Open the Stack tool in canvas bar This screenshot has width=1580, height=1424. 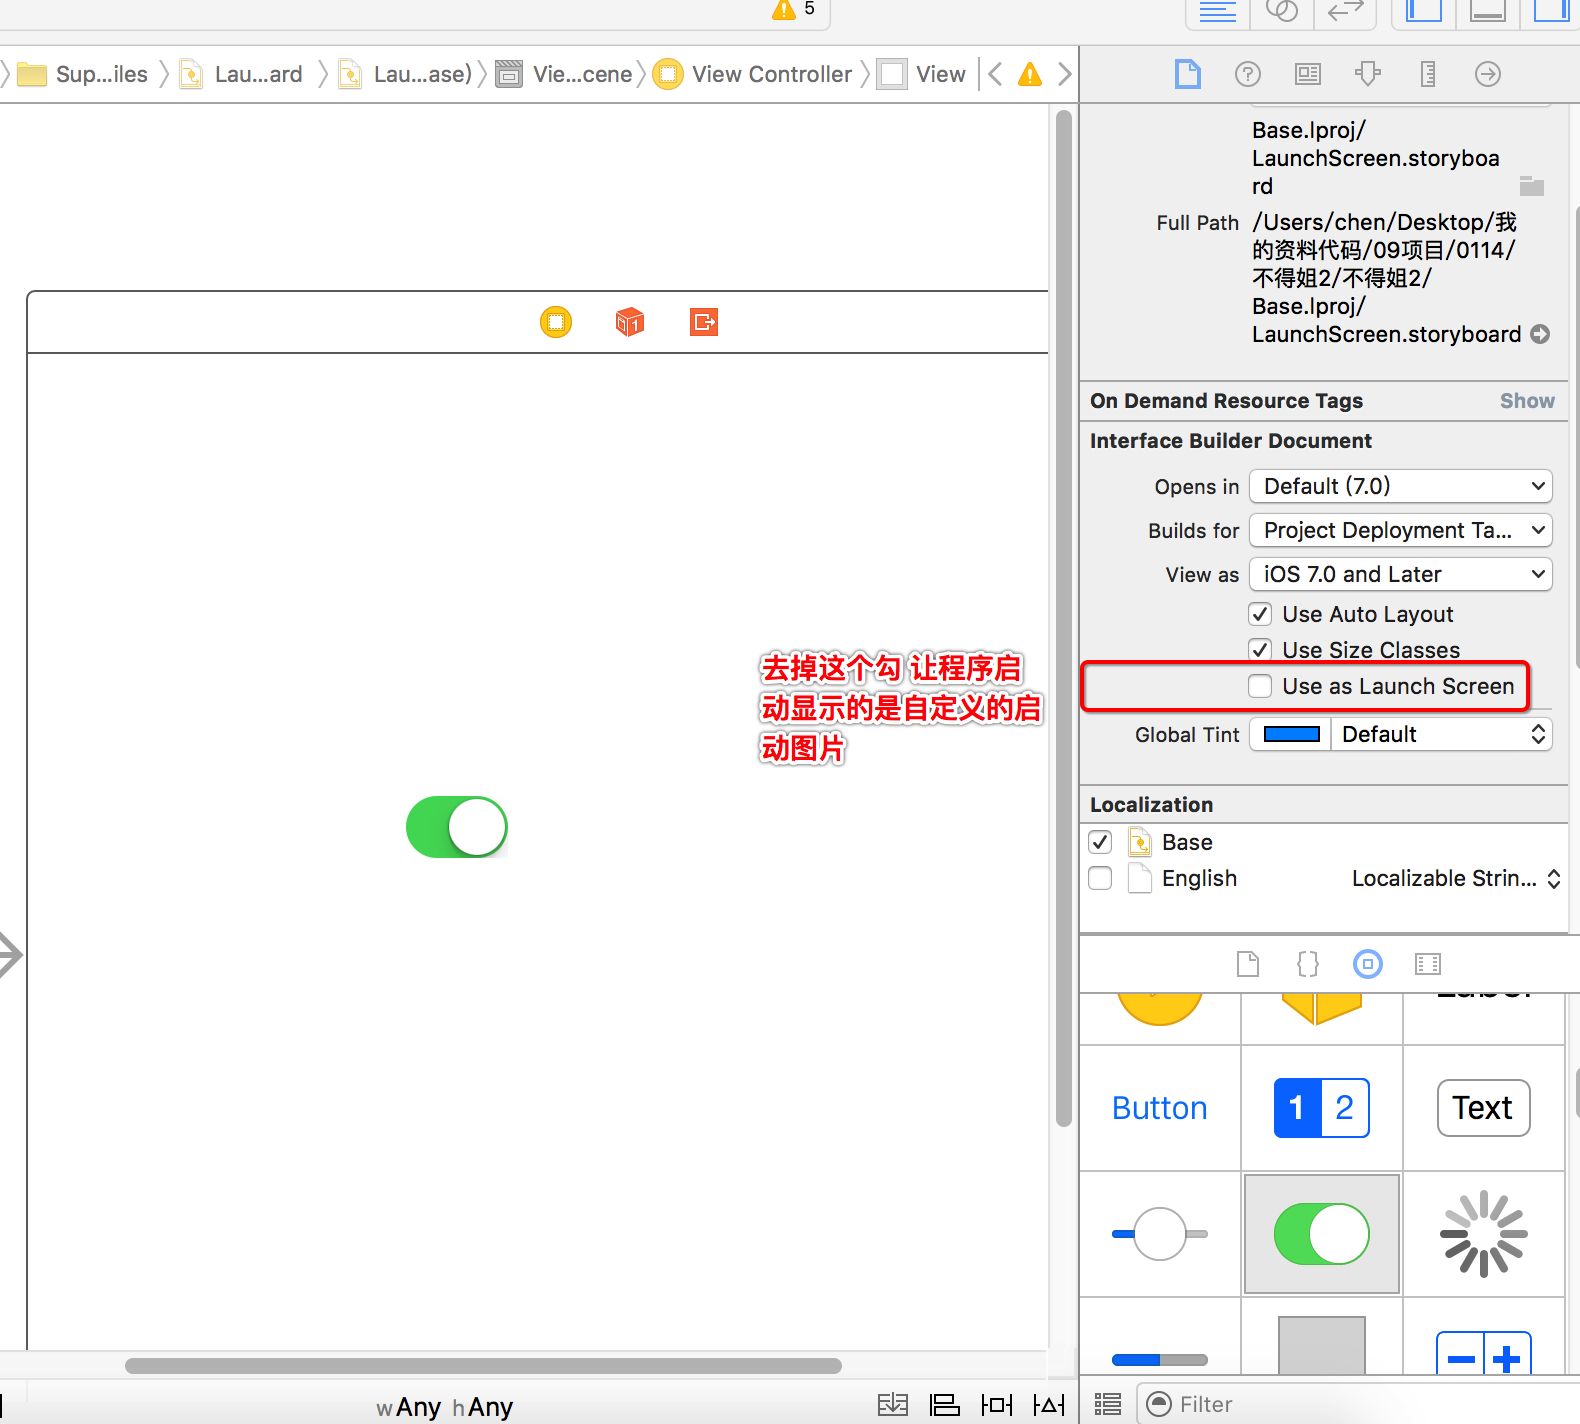(893, 1404)
